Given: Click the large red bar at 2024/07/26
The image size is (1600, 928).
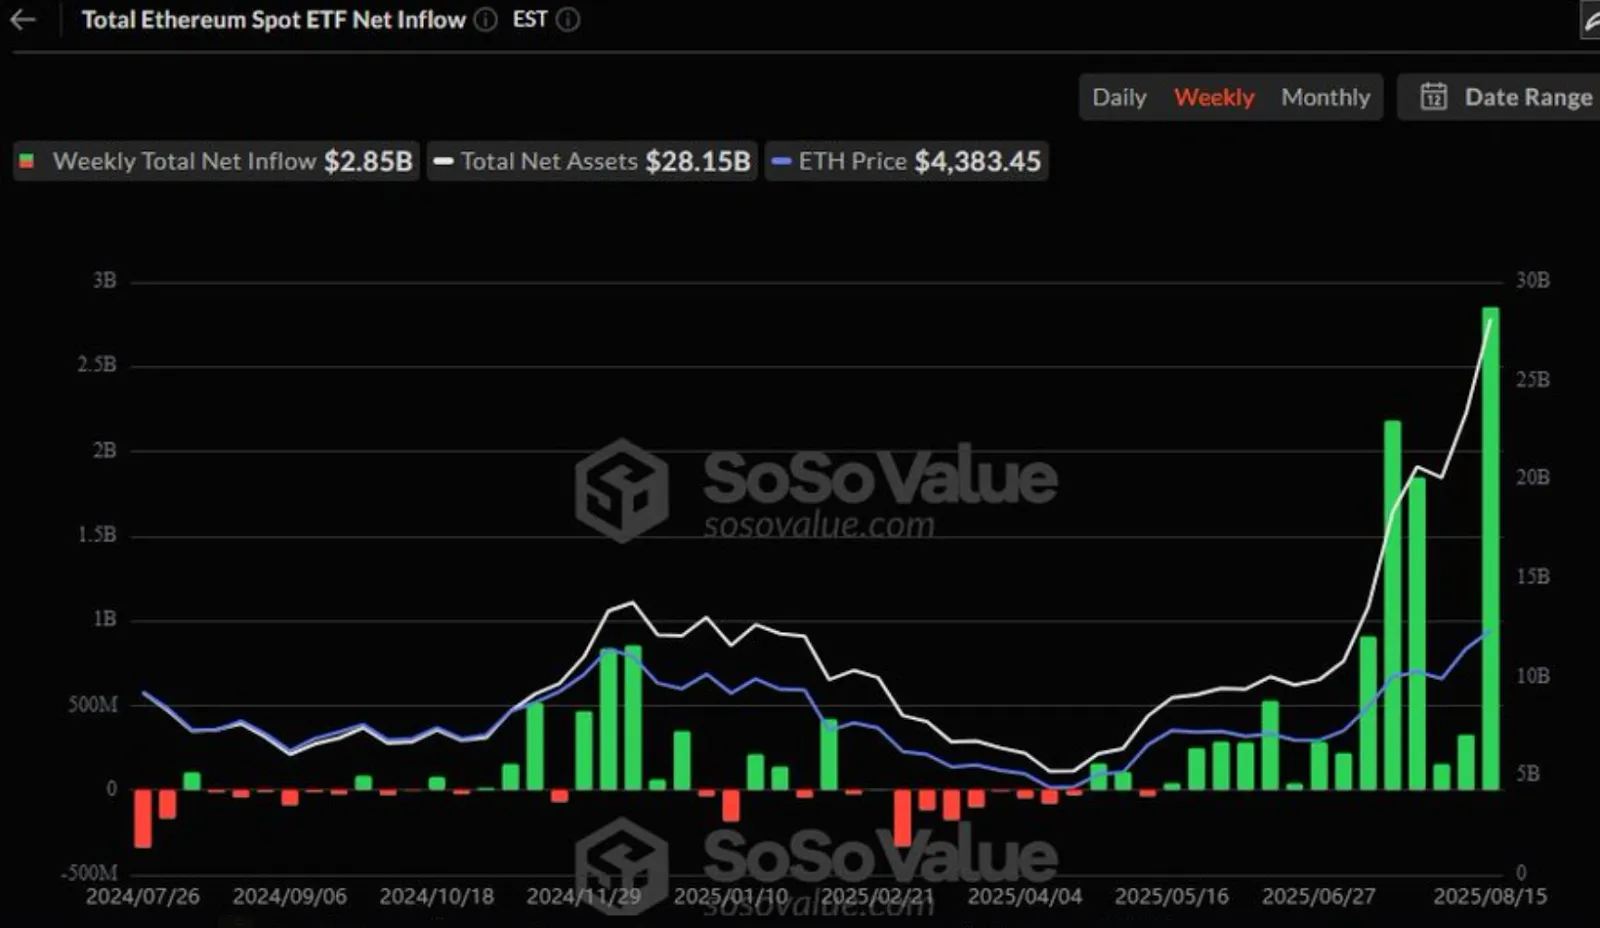Looking at the screenshot, I should 143,818.
